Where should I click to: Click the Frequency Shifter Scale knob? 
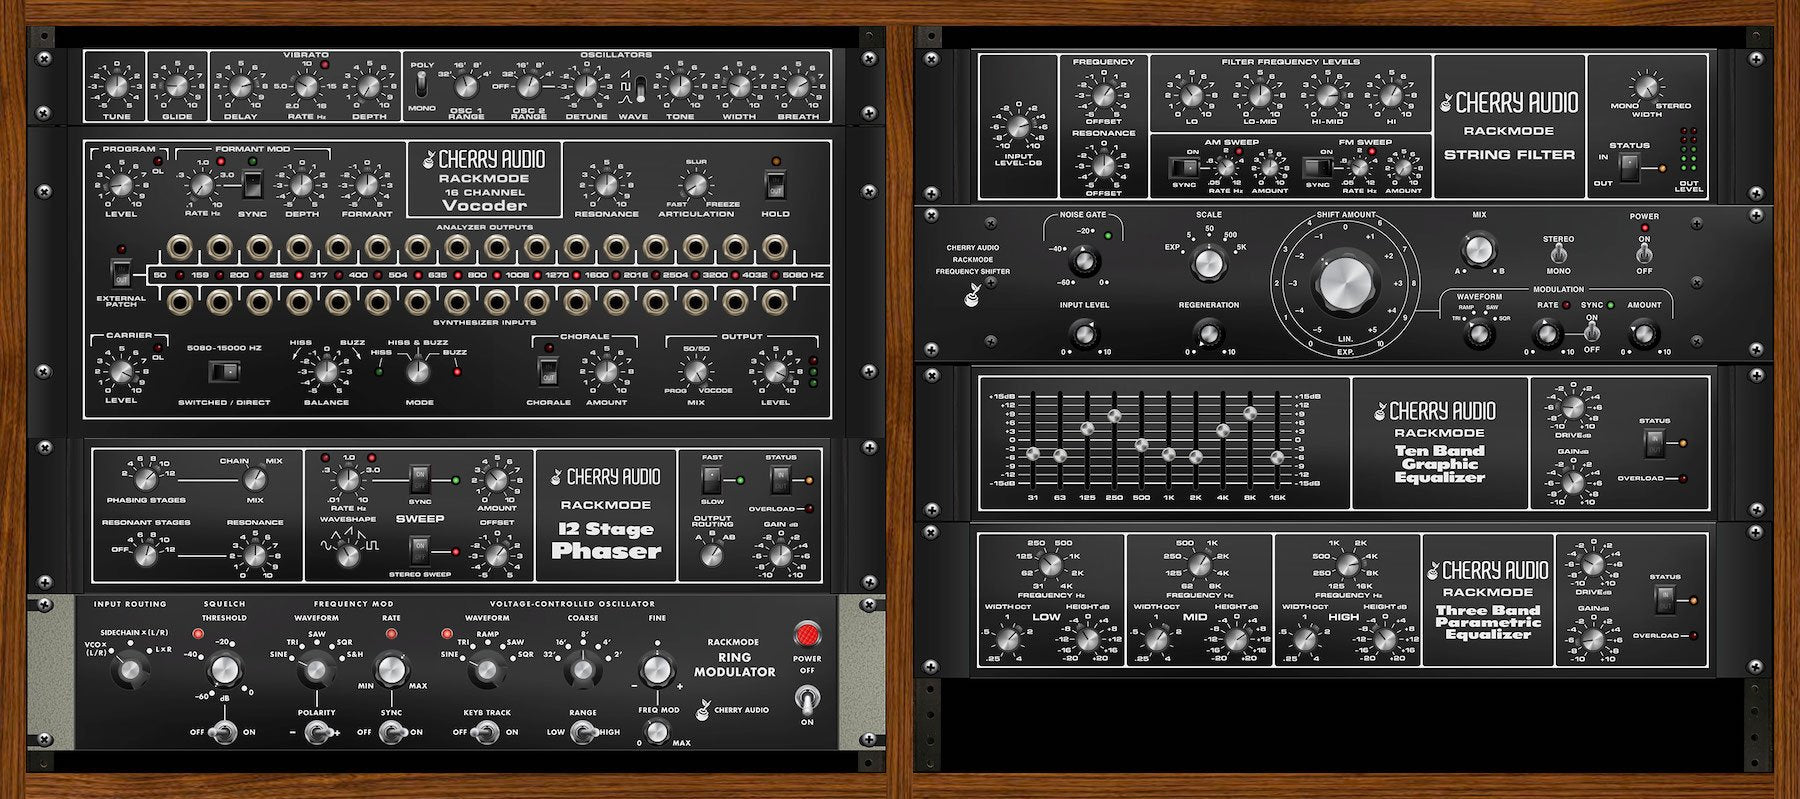point(1208,263)
